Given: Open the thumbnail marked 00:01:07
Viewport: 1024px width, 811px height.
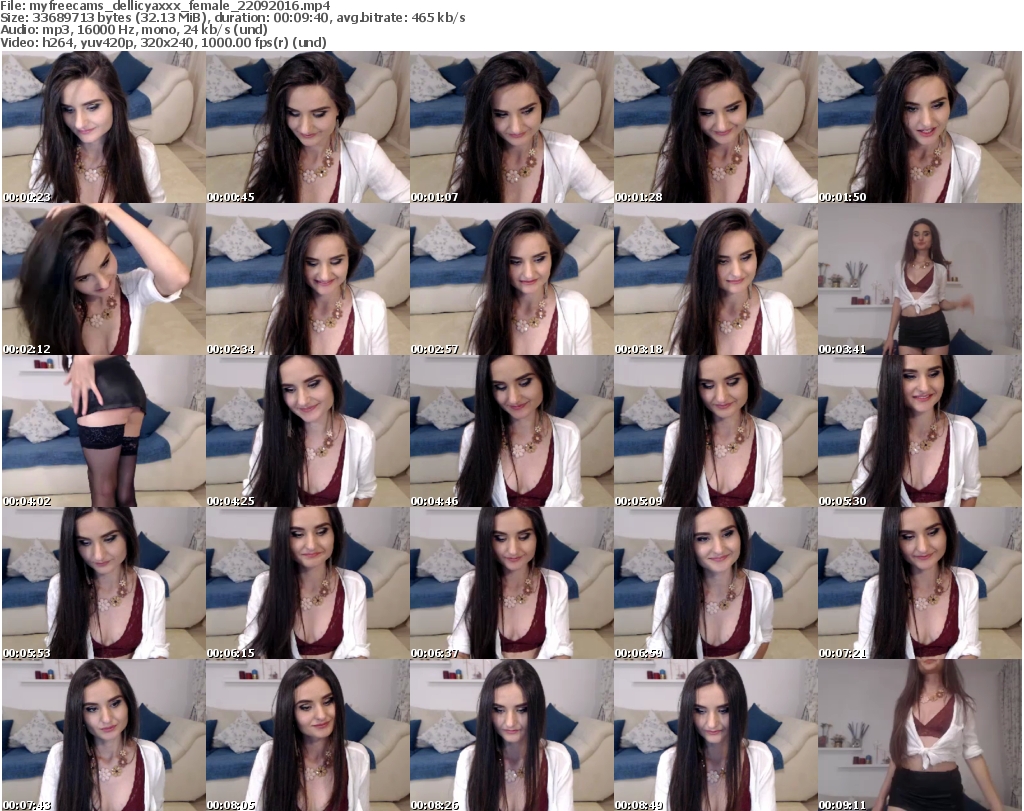Looking at the screenshot, I should 511,127.
